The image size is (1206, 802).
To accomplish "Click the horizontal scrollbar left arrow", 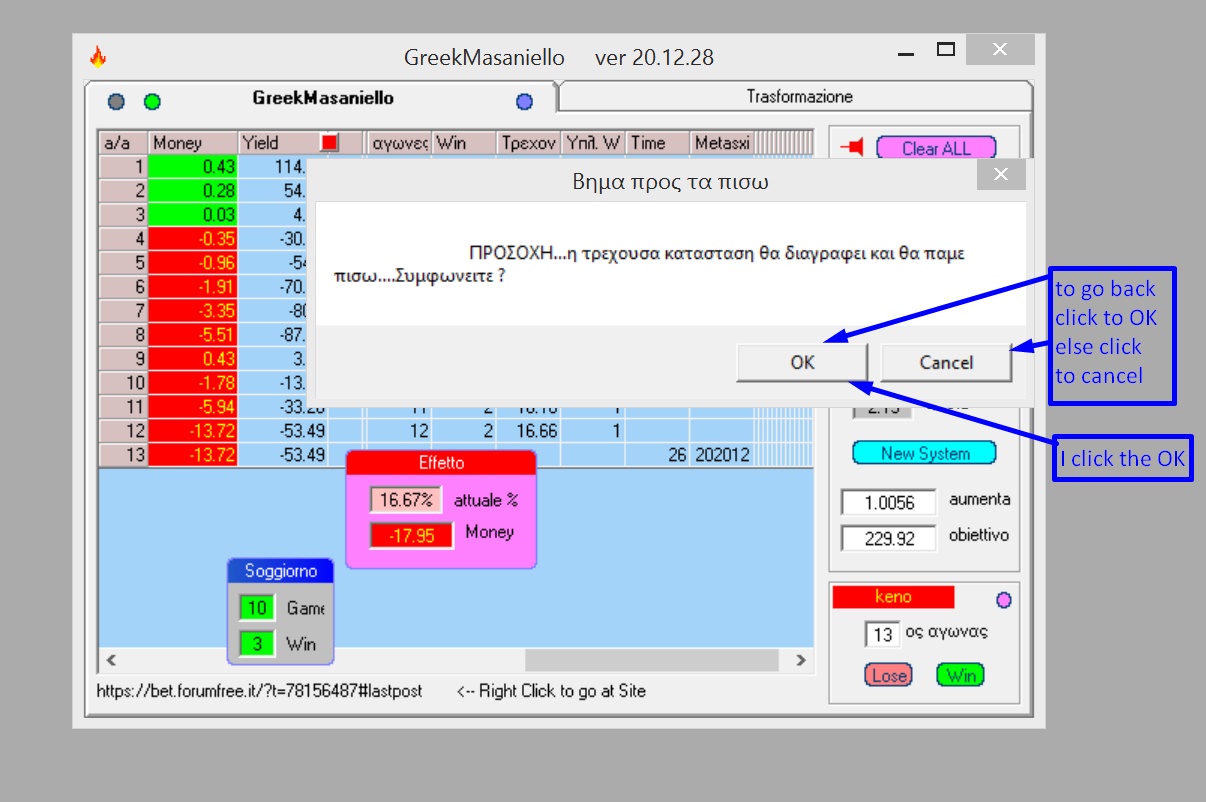I will click(x=110, y=660).
